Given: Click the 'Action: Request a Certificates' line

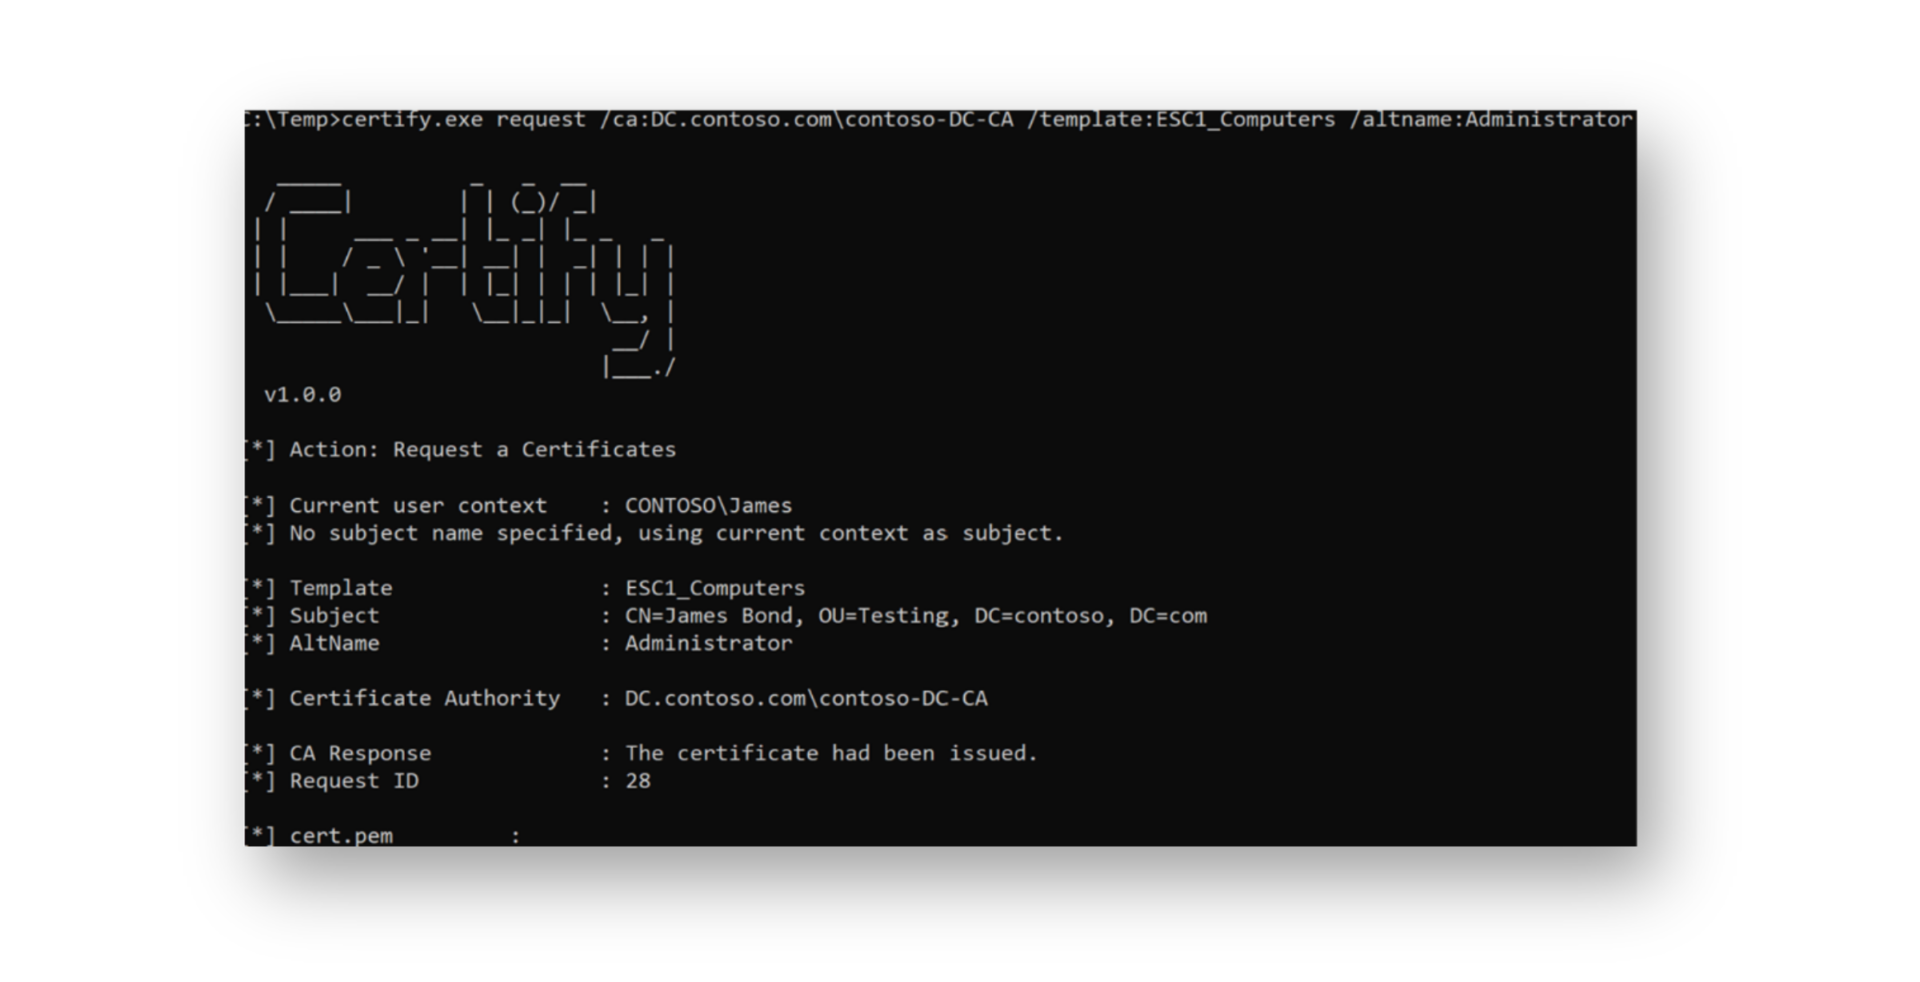Looking at the screenshot, I should click(482, 450).
